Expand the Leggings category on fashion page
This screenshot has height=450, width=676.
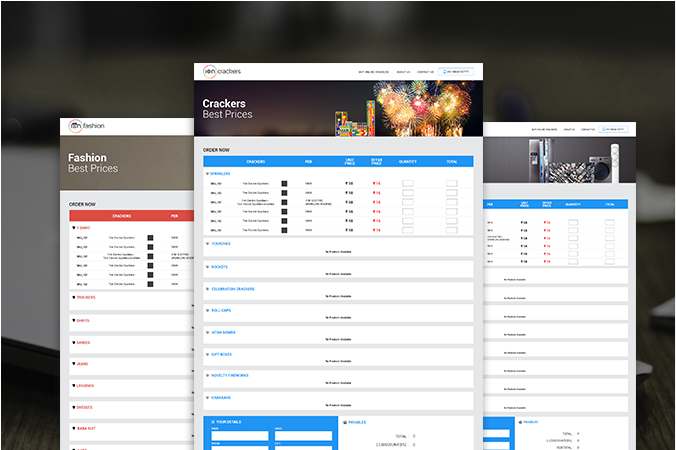click(83, 386)
